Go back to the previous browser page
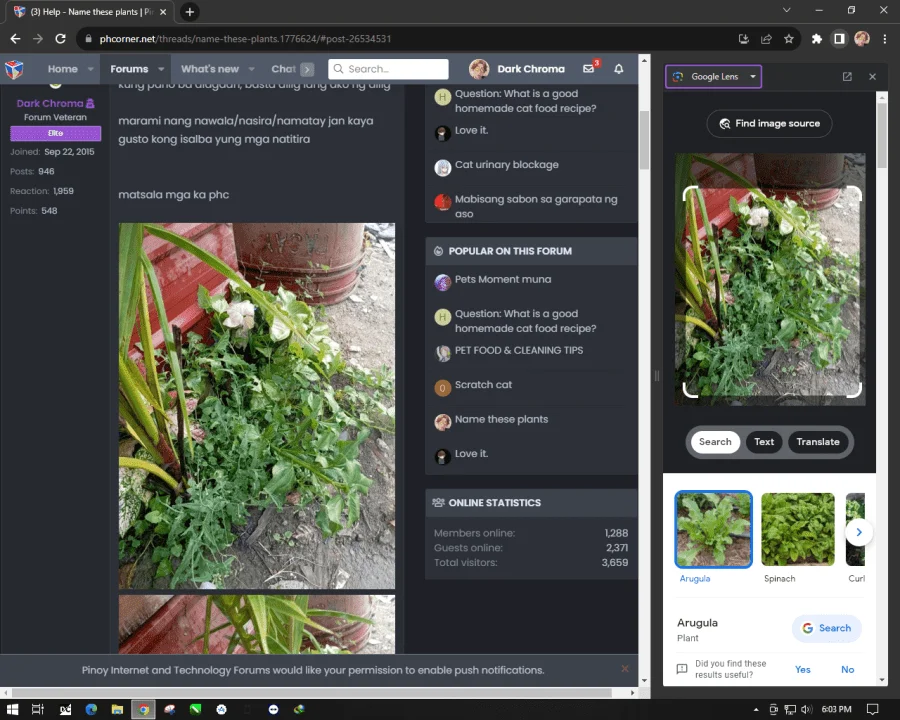The width and height of the screenshot is (900, 720). [x=15, y=38]
